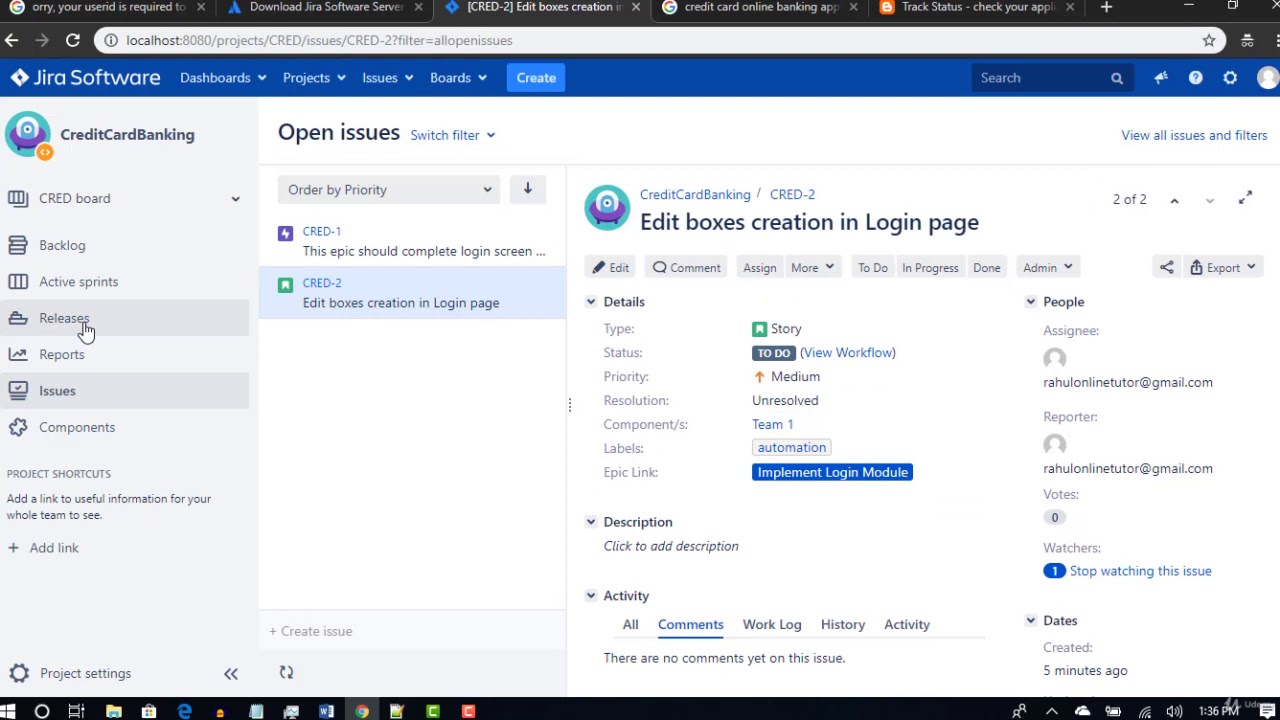
Task: Click the Reports chart icon
Action: click(x=18, y=354)
